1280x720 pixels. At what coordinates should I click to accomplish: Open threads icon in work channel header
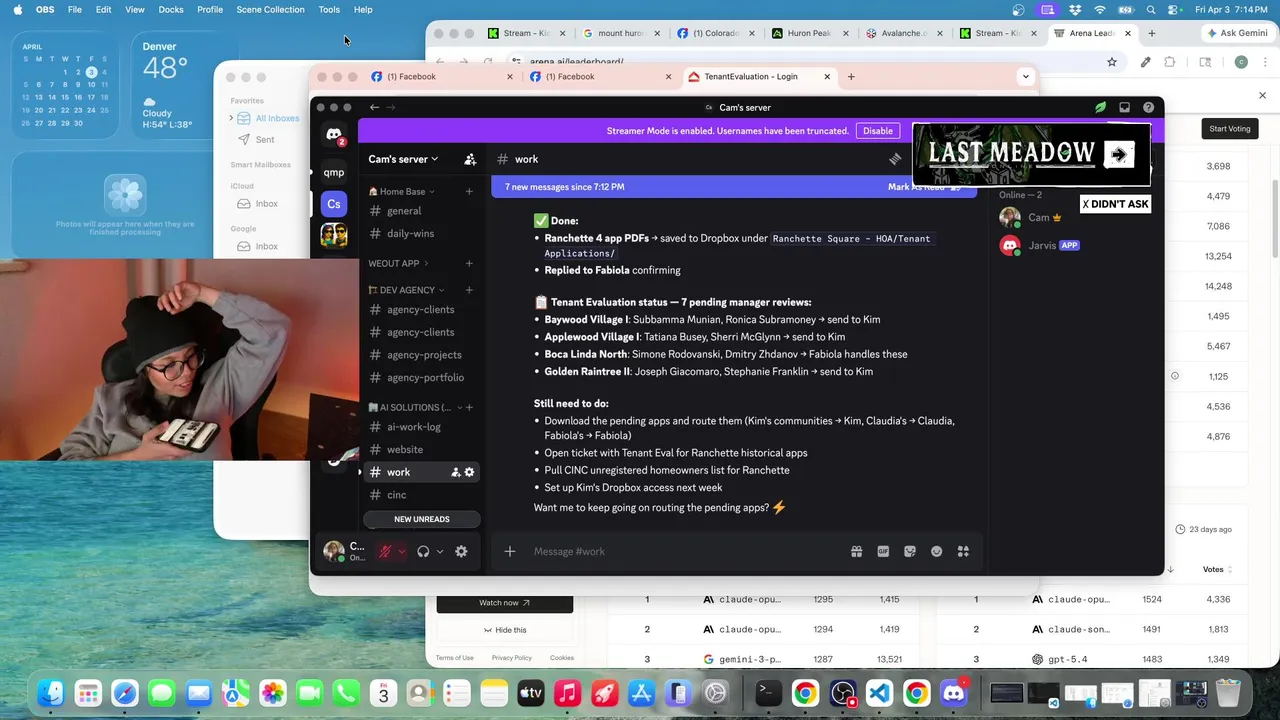coord(895,159)
